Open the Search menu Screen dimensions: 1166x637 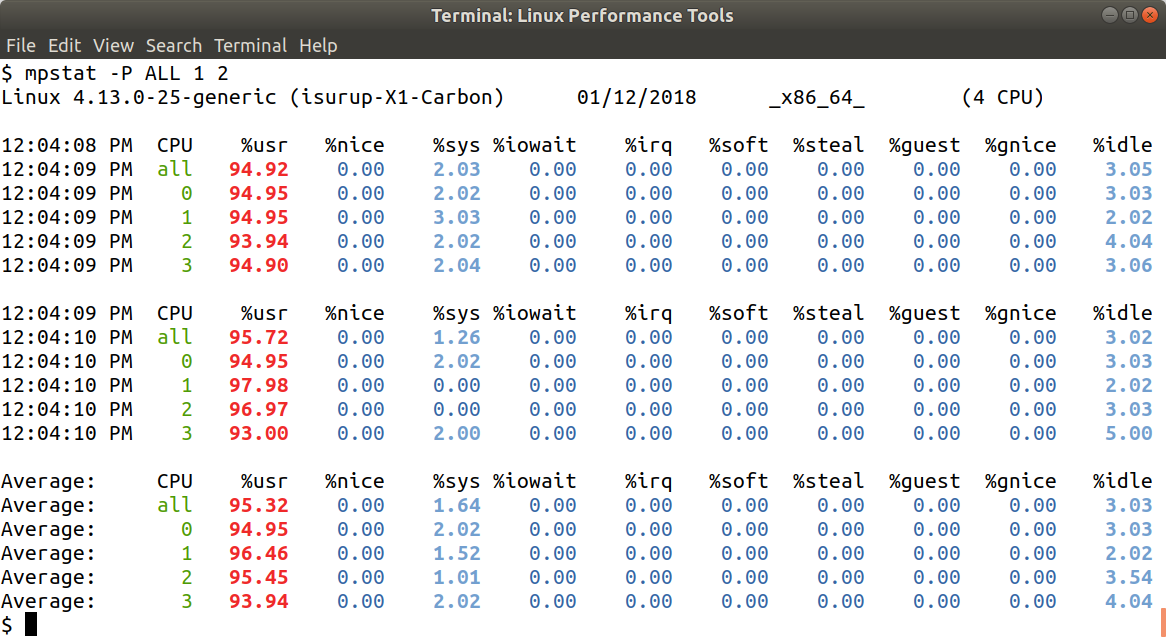click(174, 45)
